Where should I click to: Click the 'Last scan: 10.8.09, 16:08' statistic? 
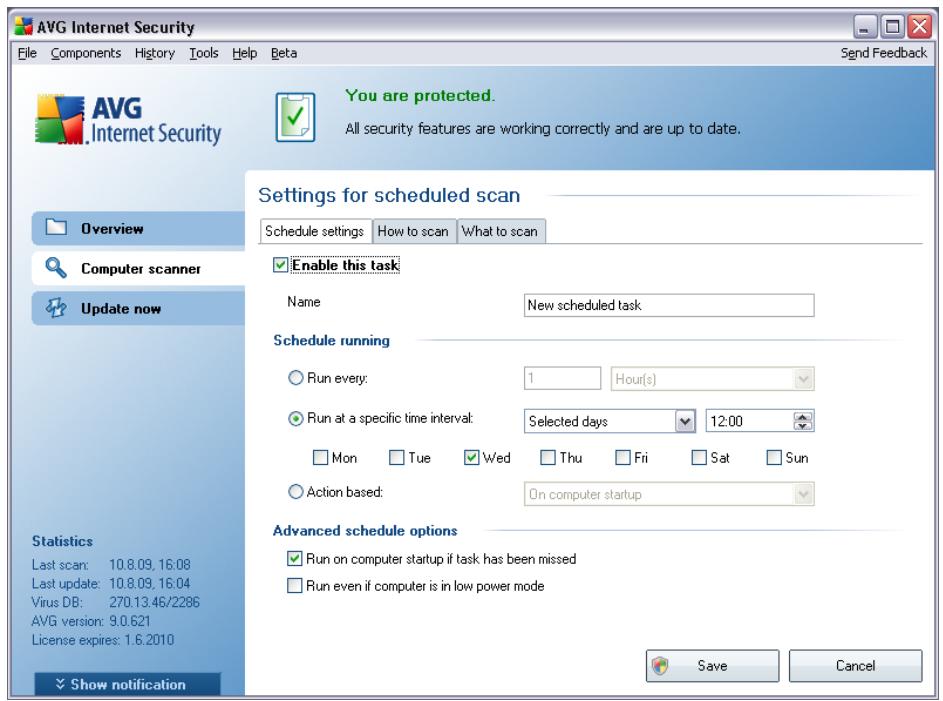tap(111, 565)
